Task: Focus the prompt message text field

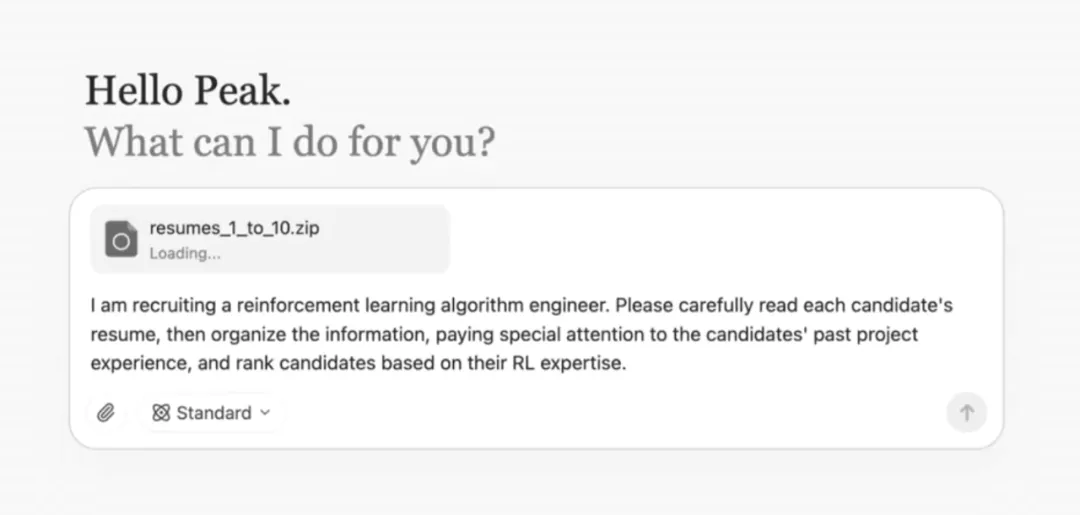Action: click(536, 334)
